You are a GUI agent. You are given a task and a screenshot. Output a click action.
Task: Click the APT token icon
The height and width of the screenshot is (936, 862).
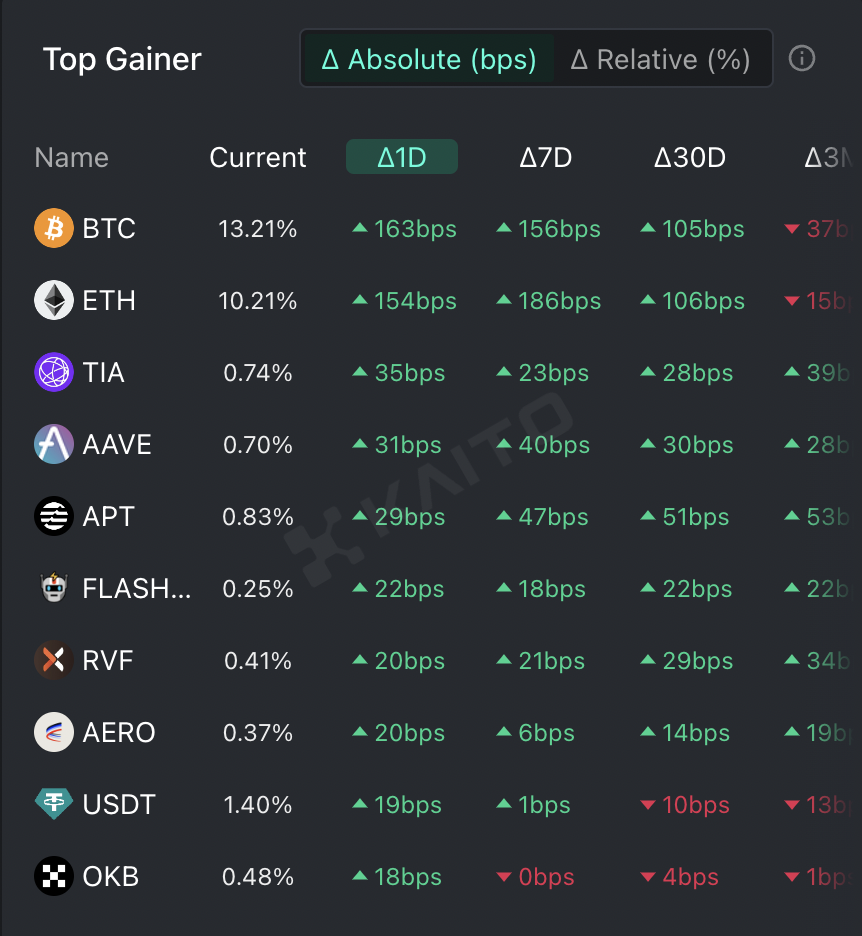(54, 517)
